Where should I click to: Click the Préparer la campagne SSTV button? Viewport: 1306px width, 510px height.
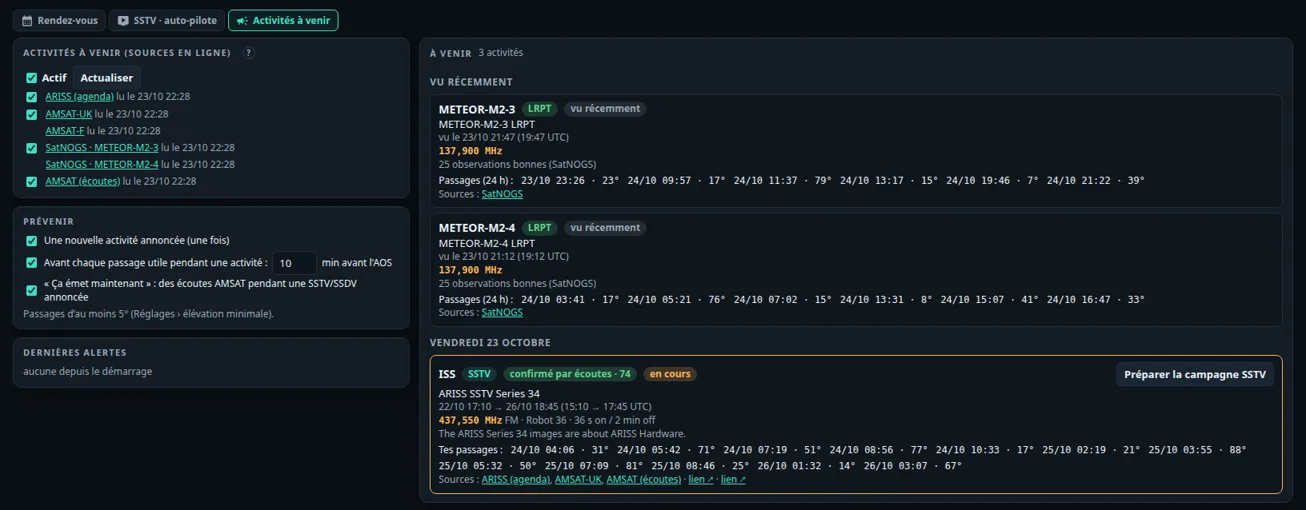(x=1194, y=375)
